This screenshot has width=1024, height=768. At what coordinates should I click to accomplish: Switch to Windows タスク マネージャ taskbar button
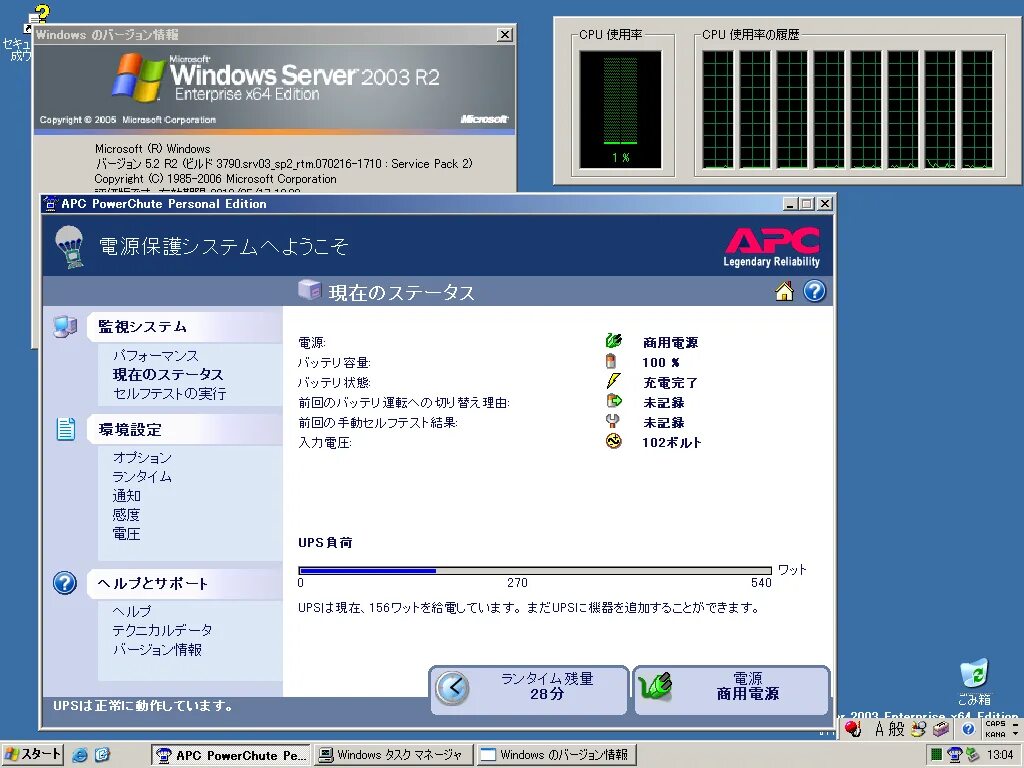(x=394, y=755)
